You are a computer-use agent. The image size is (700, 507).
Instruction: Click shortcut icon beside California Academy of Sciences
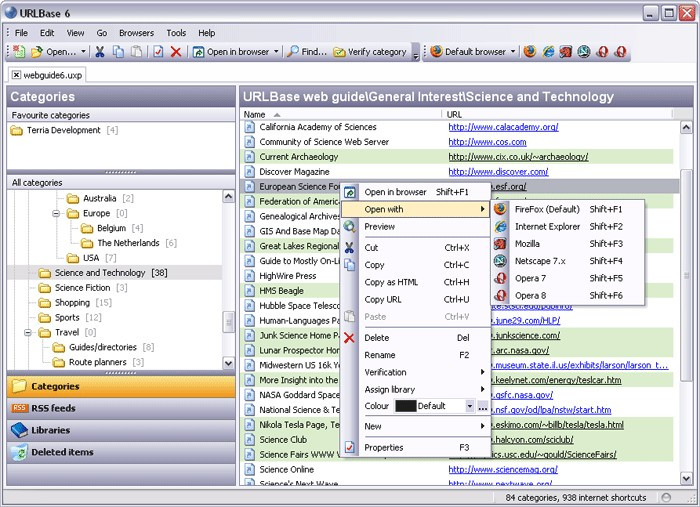pos(249,127)
